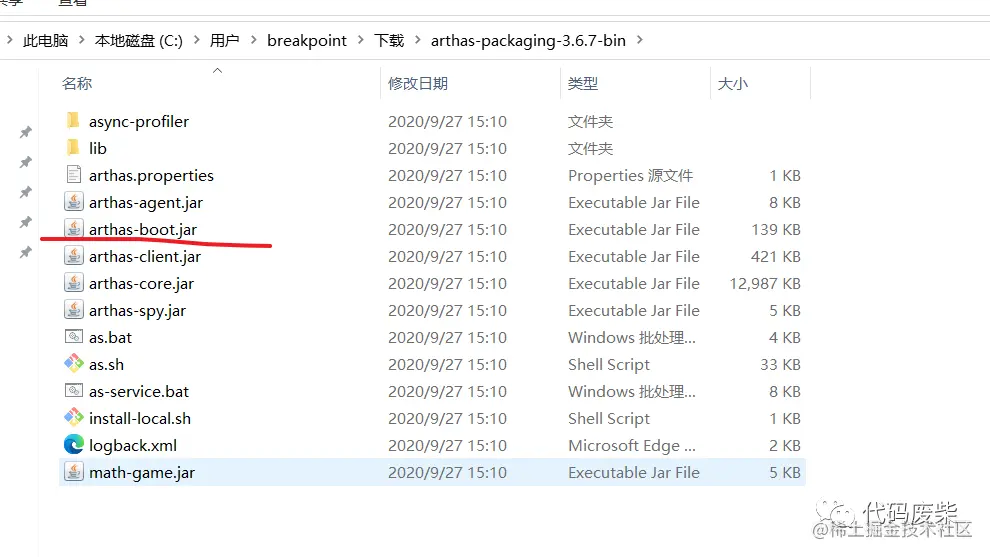Viewport: 990px width, 557px height.
Task: Select the file name arthas-boot.jar
Action: [143, 229]
